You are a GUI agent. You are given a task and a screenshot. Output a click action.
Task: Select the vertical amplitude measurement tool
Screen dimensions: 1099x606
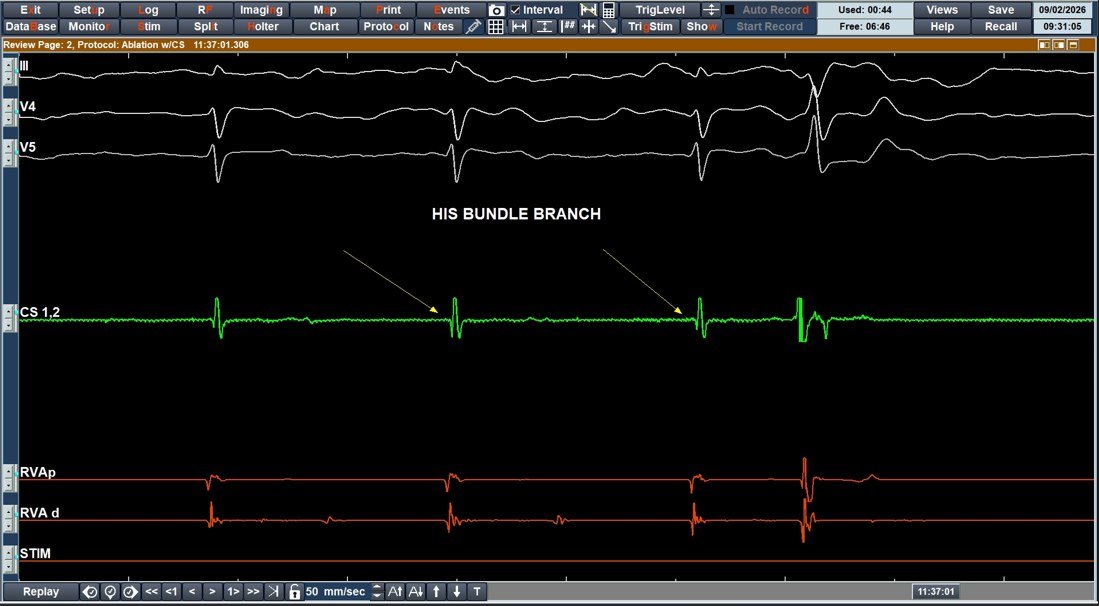coord(545,27)
